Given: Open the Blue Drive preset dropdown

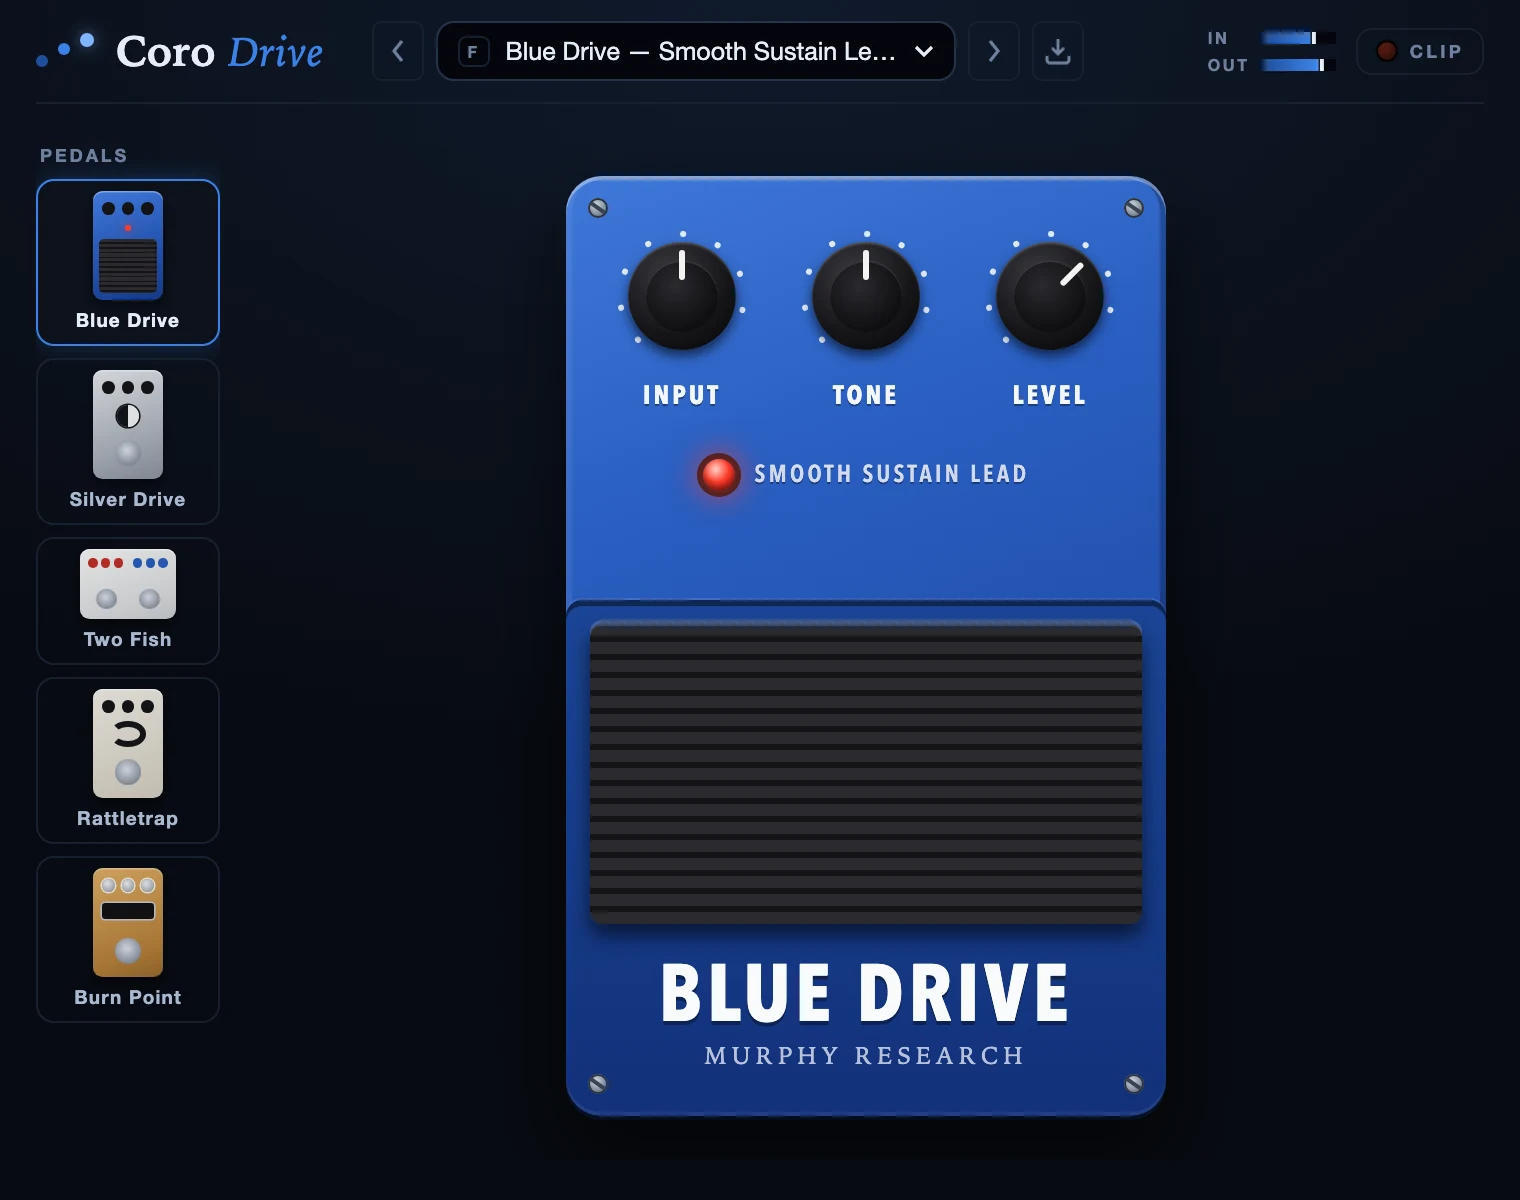Looking at the screenshot, I should tap(696, 51).
